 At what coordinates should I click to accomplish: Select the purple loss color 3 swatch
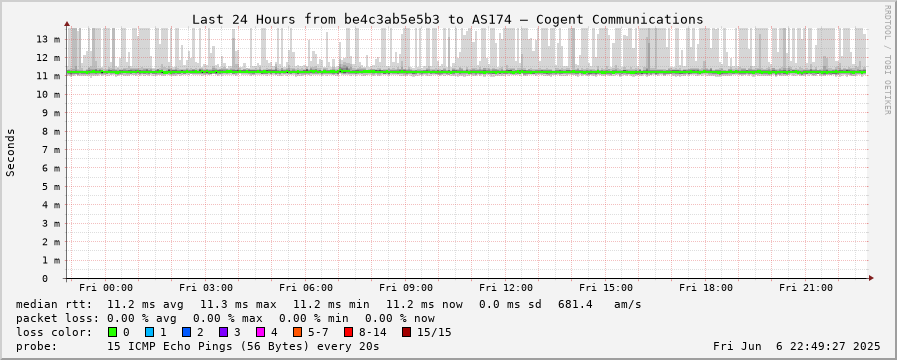[x=223, y=332]
